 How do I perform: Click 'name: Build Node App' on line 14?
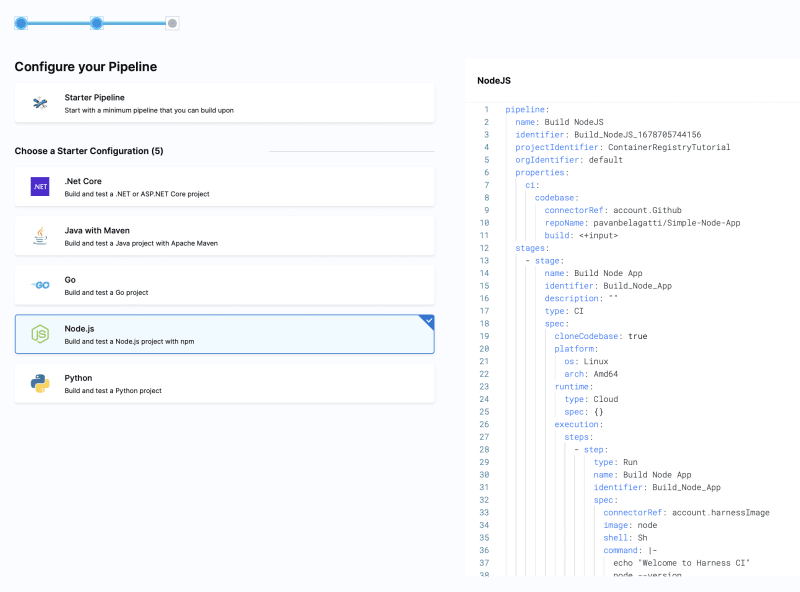click(593, 273)
